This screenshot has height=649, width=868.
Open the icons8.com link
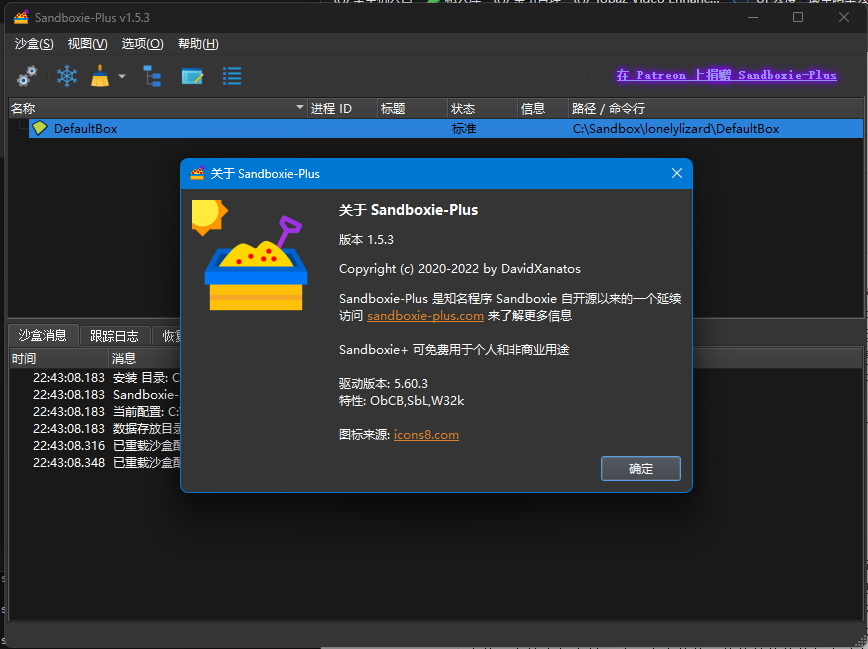pos(426,435)
